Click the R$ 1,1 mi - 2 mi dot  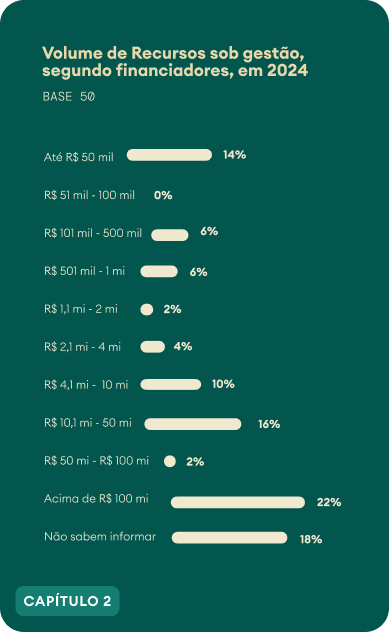click(x=147, y=310)
